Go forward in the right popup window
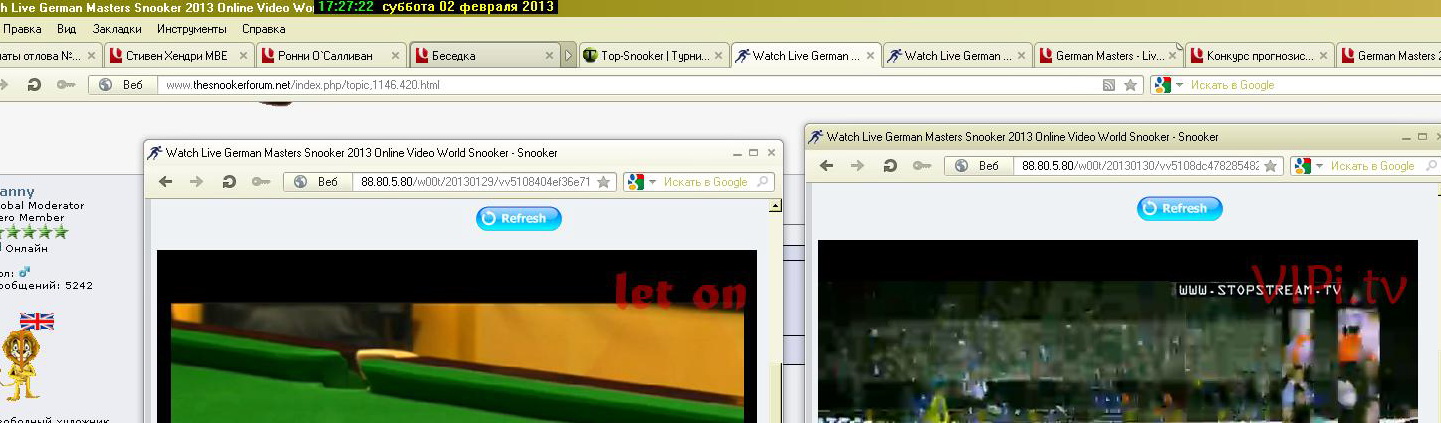This screenshot has height=423, width=1441. [857, 166]
